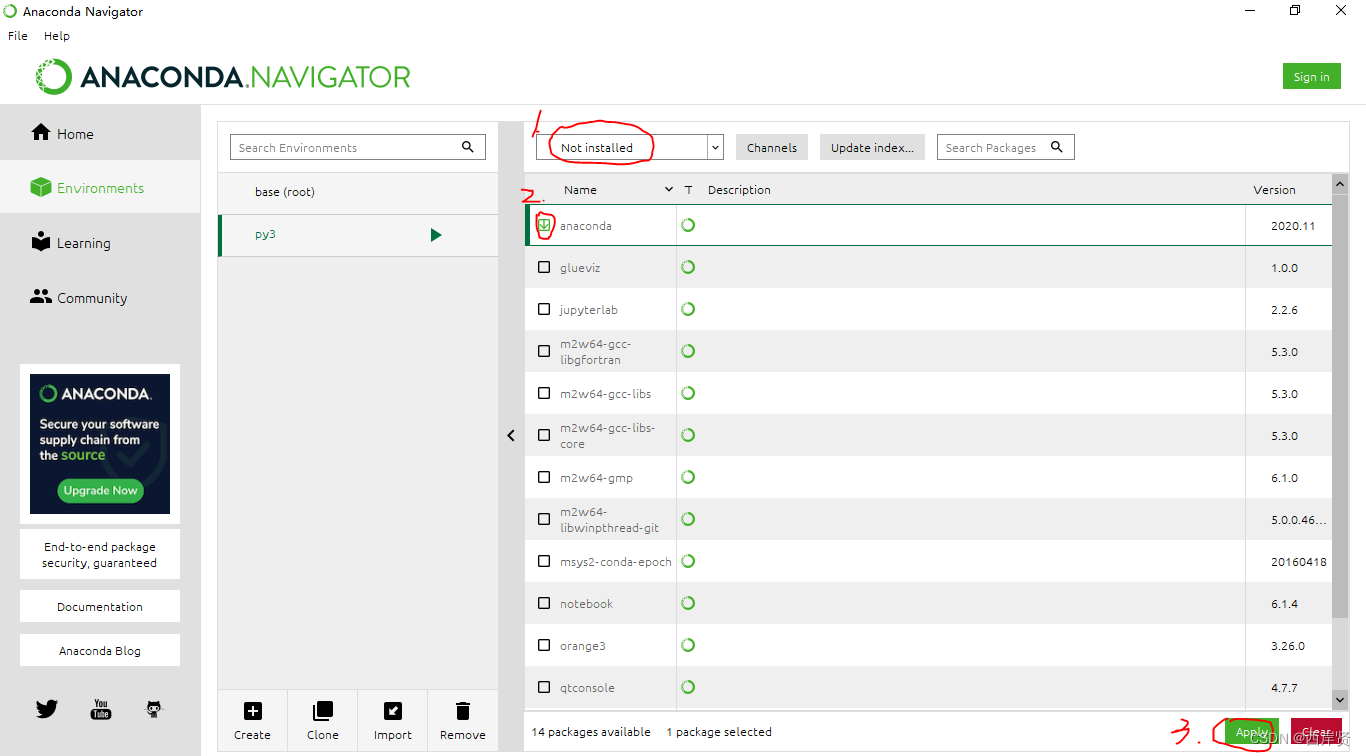The image size is (1366, 756).
Task: Click the Version column header
Action: pos(1275,189)
